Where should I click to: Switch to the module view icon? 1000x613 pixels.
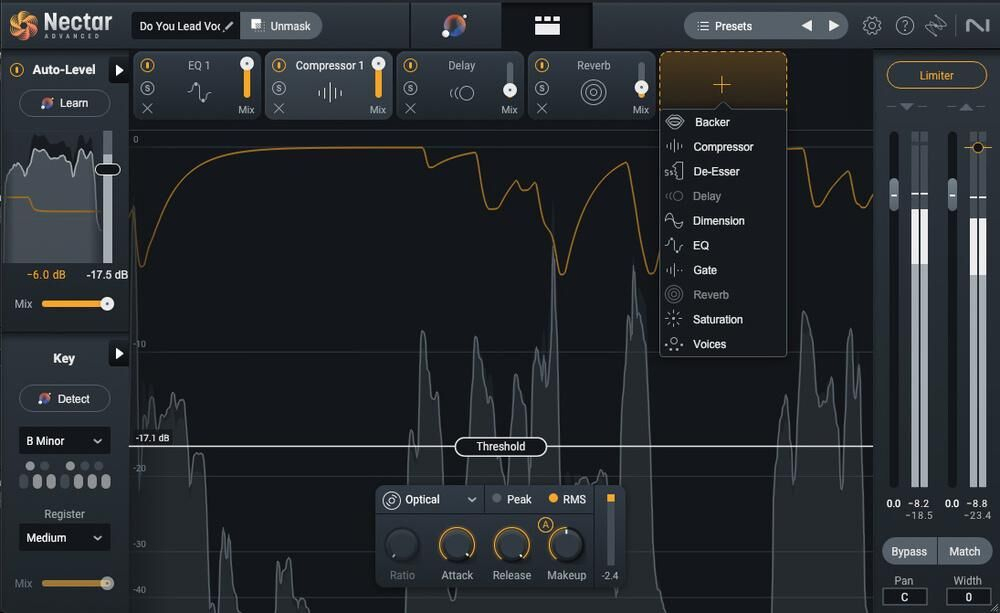click(547, 26)
